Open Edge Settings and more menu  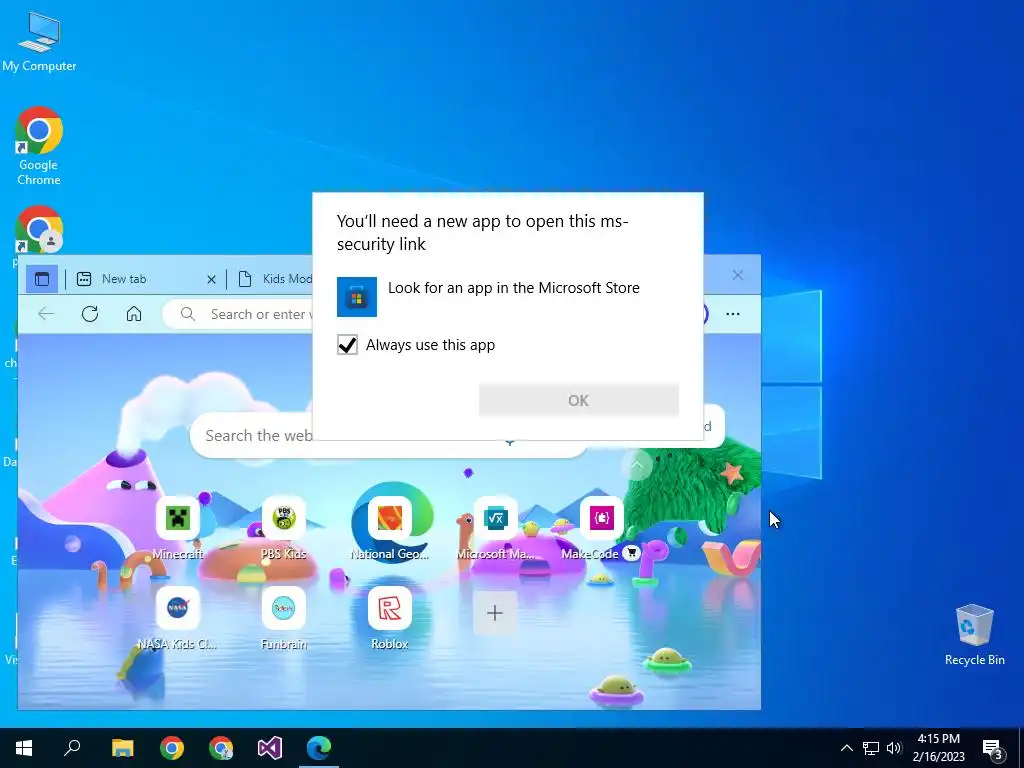click(x=733, y=314)
